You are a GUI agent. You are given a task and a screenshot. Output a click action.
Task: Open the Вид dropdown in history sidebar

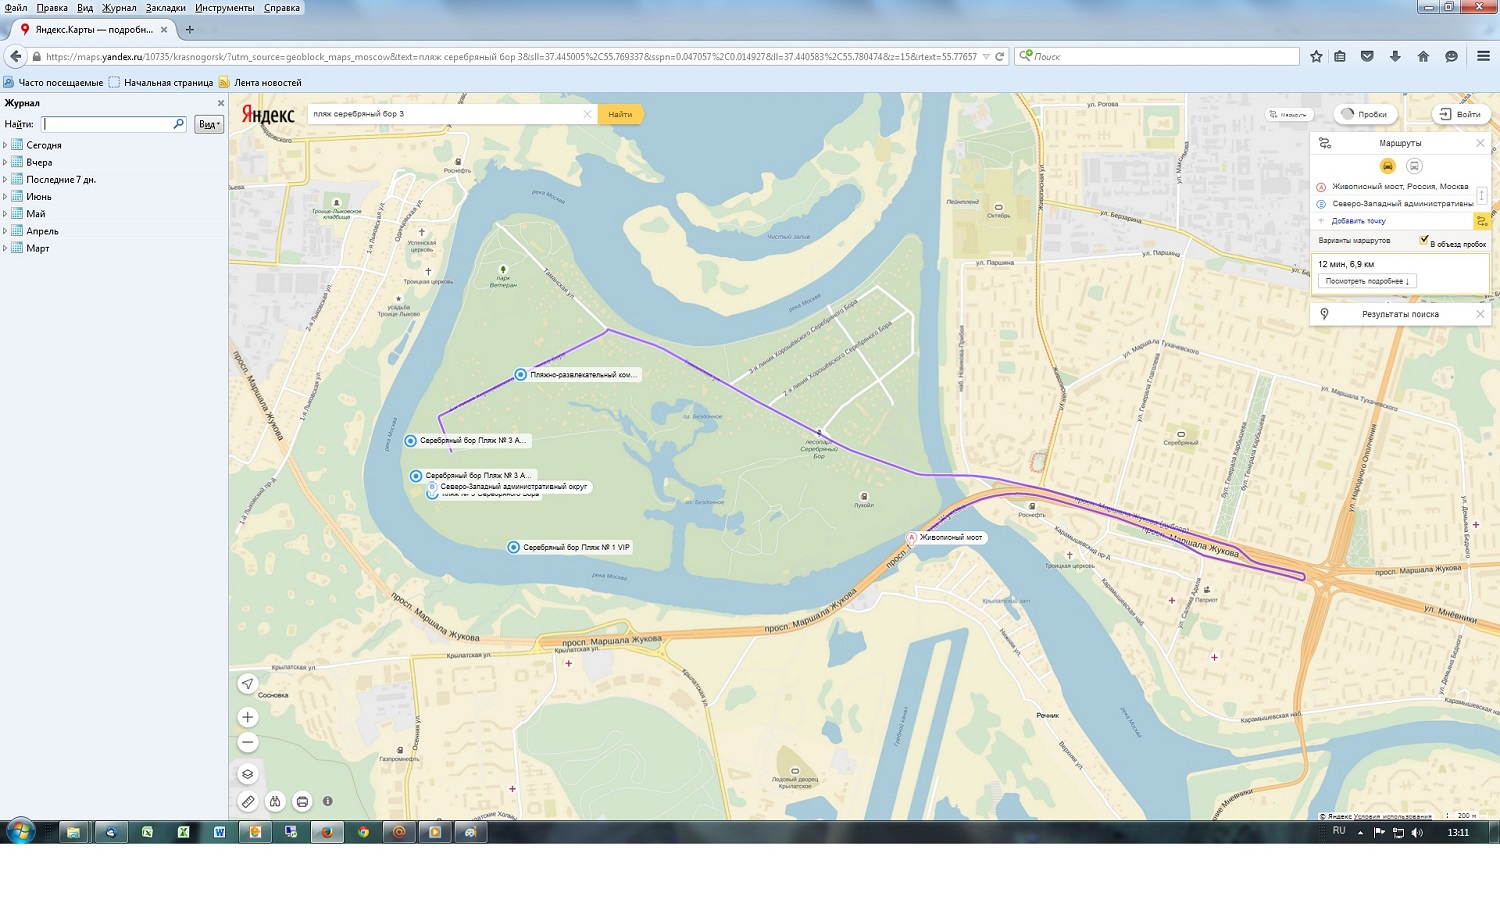tap(208, 124)
